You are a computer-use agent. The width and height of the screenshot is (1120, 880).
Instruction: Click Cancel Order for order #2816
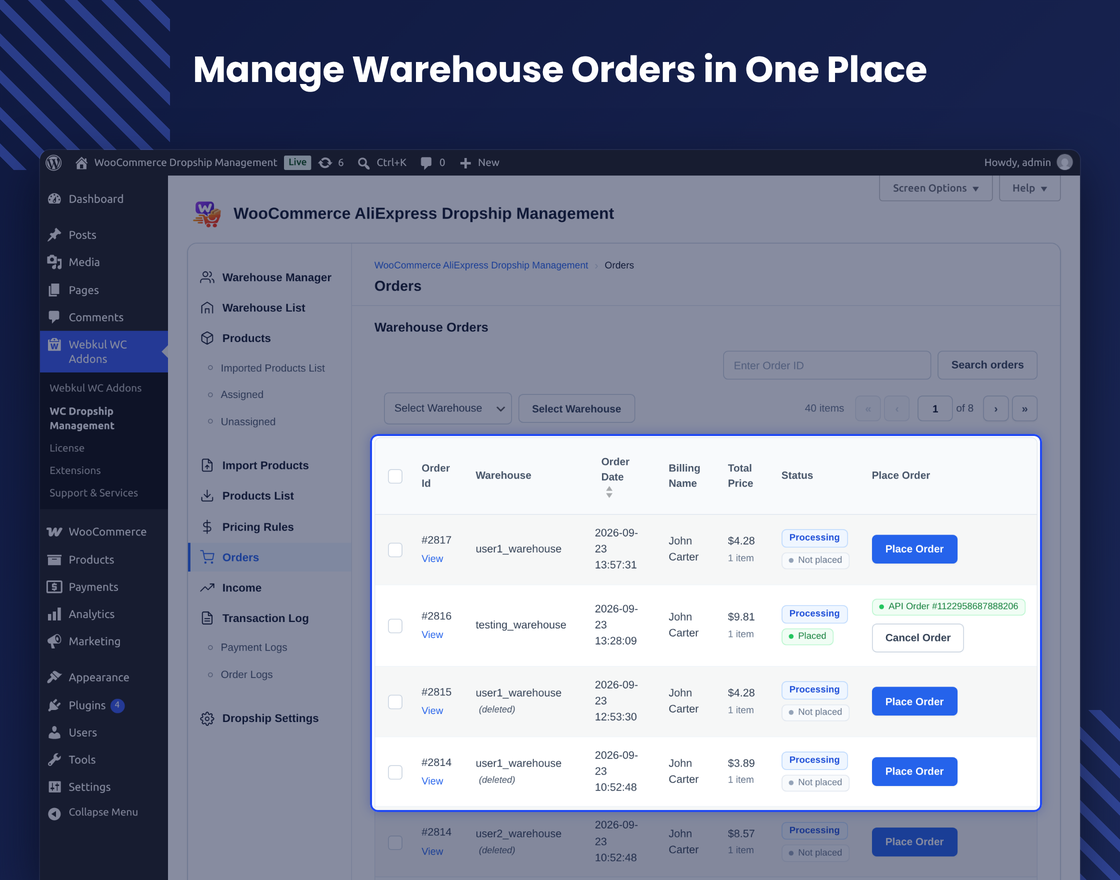click(918, 638)
